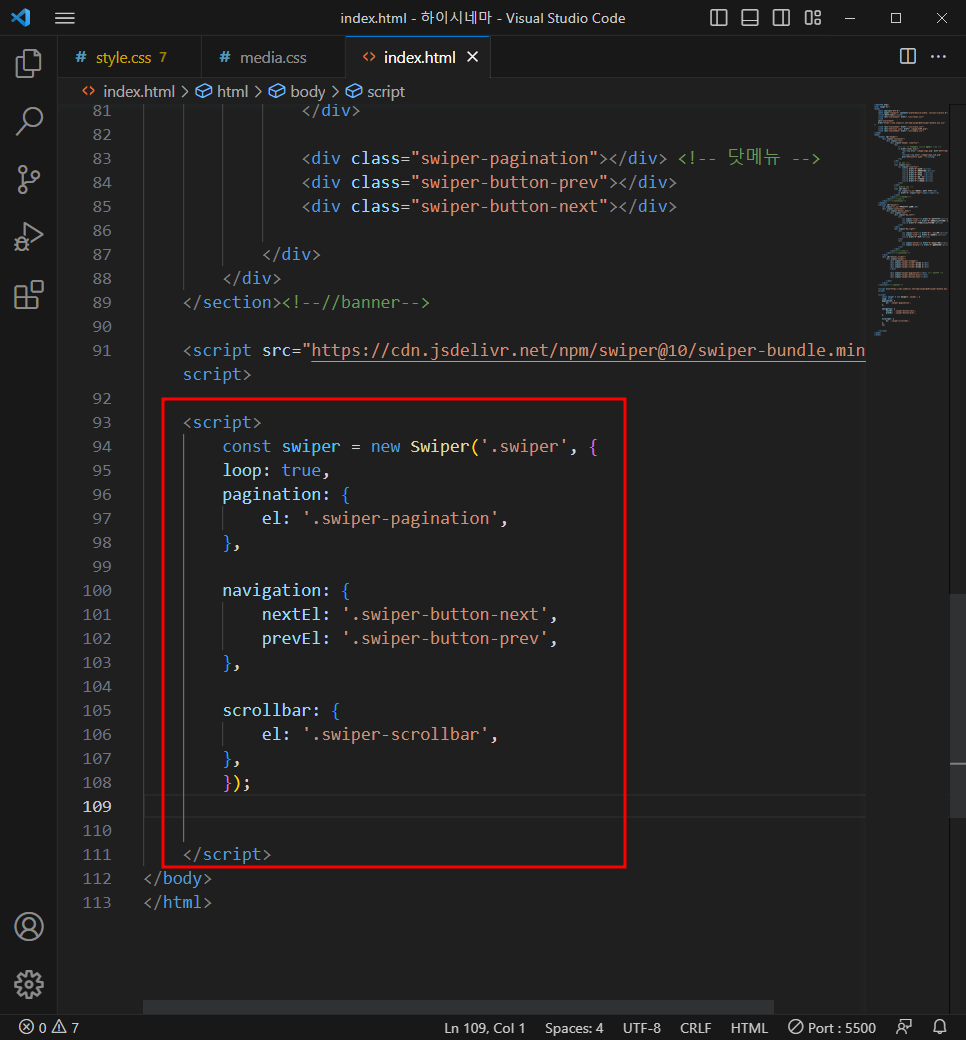Click the </html> closing tag
The height and width of the screenshot is (1040, 966).
pyautogui.click(x=178, y=902)
